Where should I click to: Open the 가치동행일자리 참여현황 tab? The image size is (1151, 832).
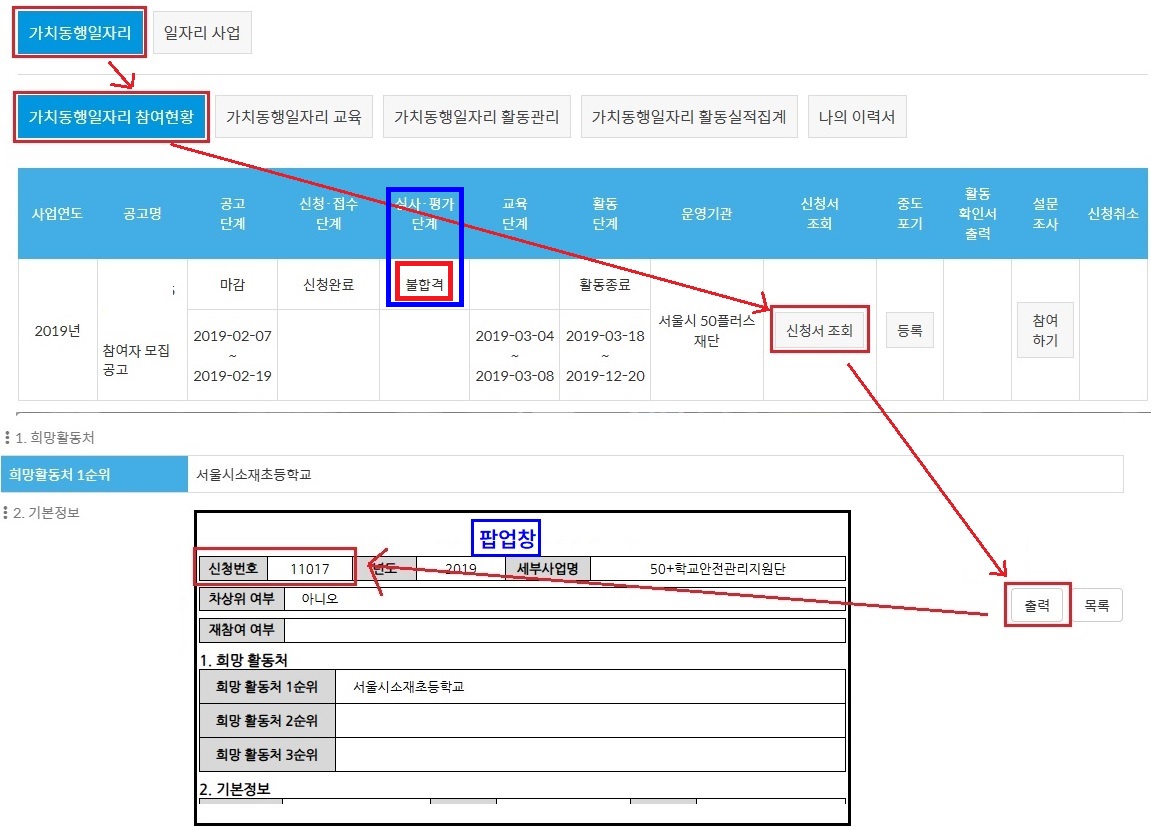coord(111,116)
